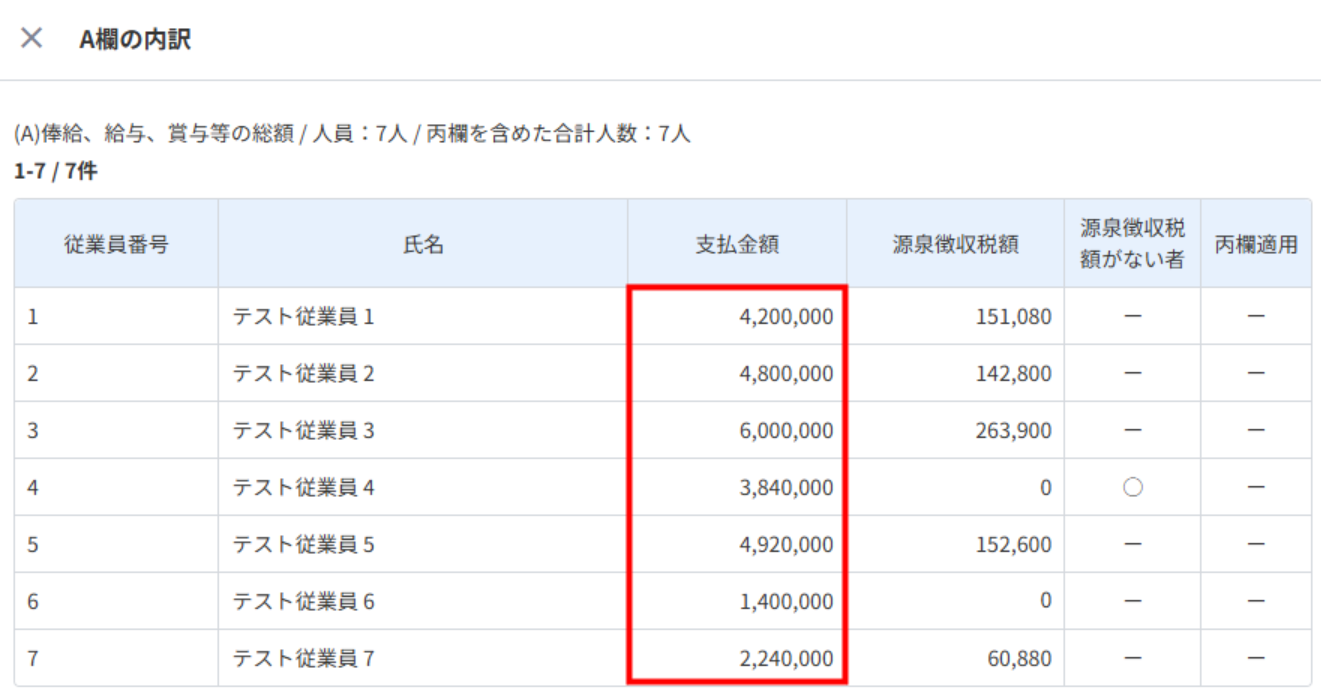Click the withholding tax value 151,080
Image resolution: width=1321 pixels, height=692 pixels.
(1012, 317)
